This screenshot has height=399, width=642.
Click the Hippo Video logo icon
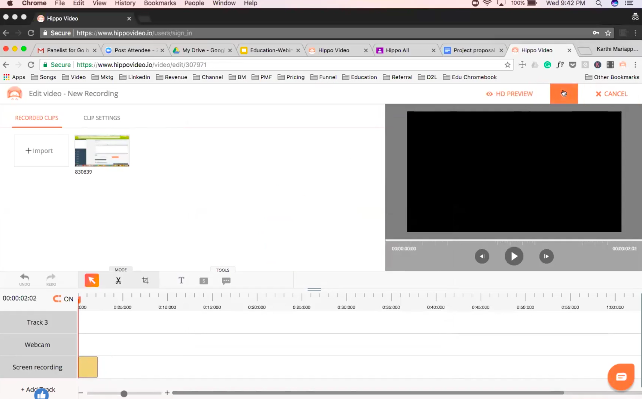click(x=15, y=93)
